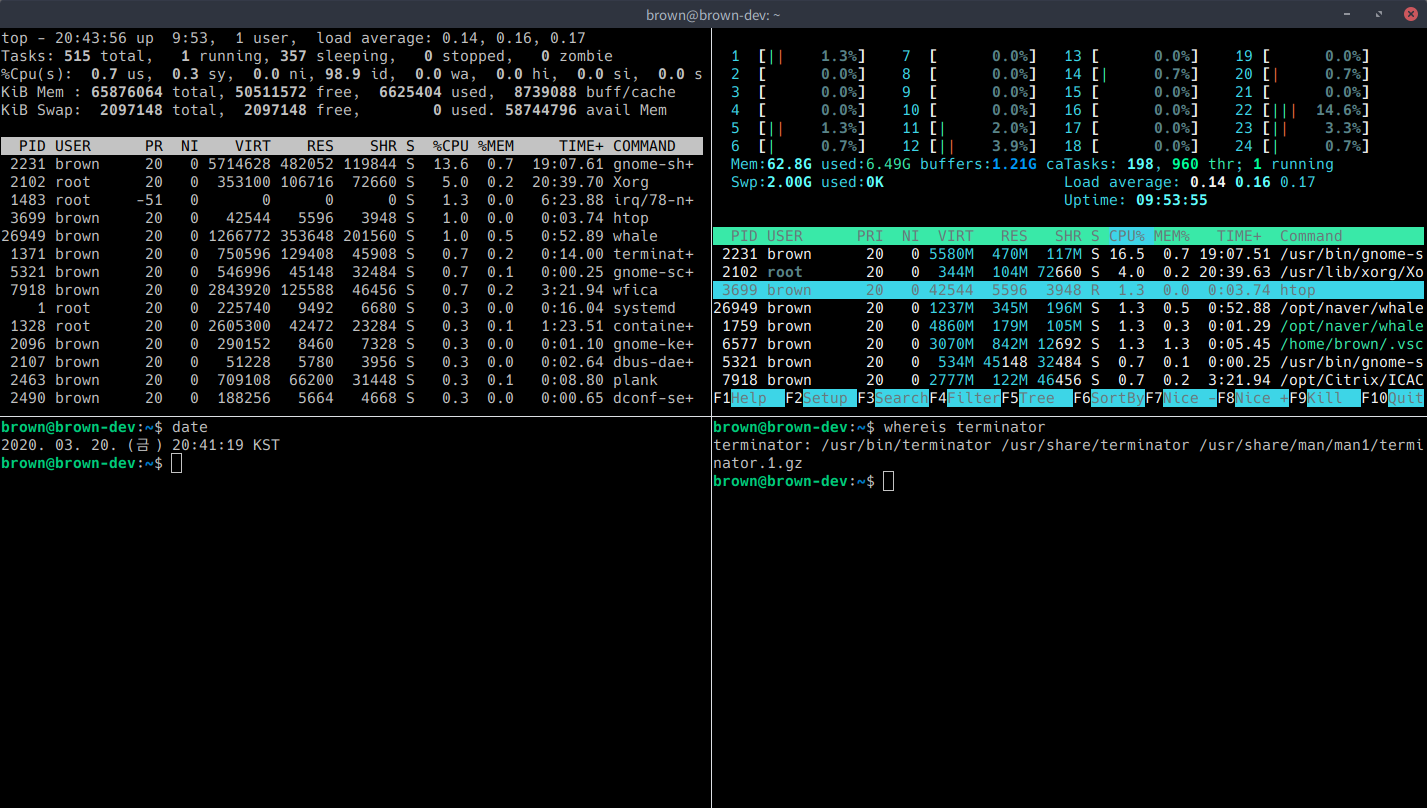Image resolution: width=1427 pixels, height=808 pixels.
Task: Click the whereis terminator command text
Action: pos(965,427)
